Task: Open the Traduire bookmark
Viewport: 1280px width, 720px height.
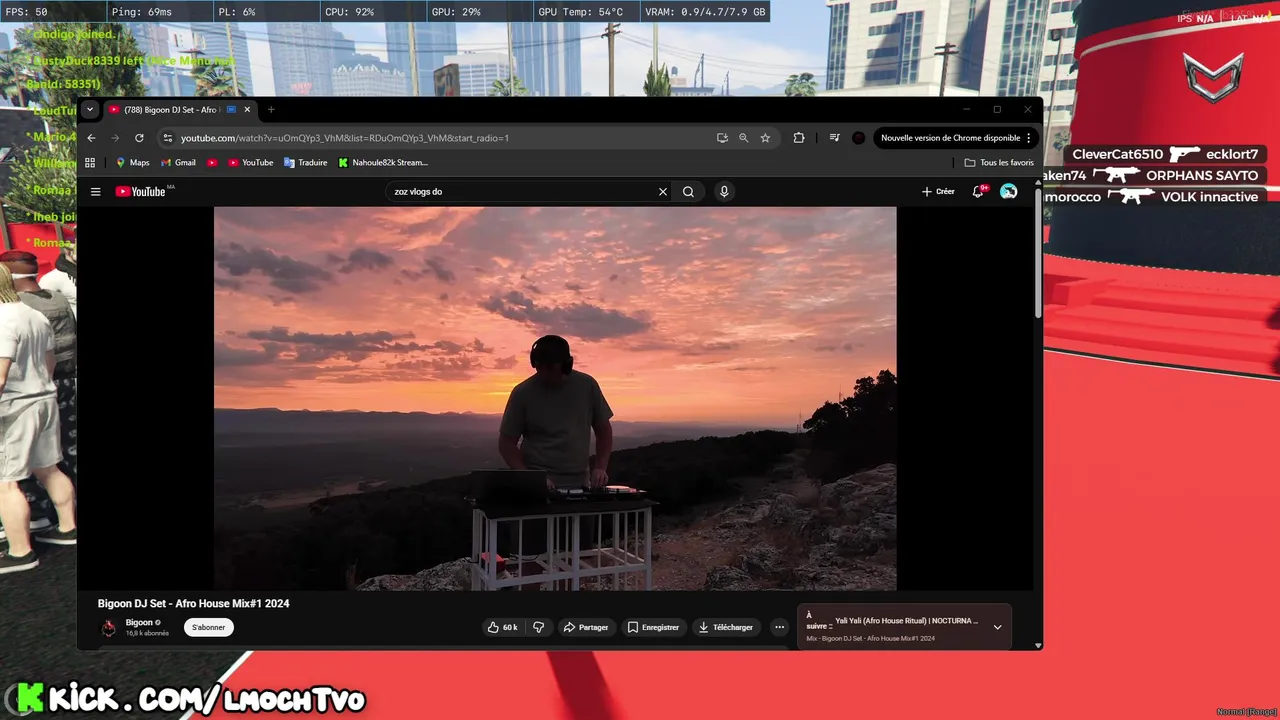Action: (x=305, y=162)
